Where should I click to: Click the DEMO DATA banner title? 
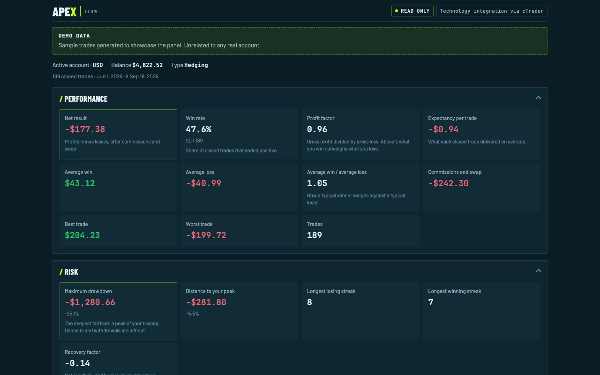[x=74, y=36]
